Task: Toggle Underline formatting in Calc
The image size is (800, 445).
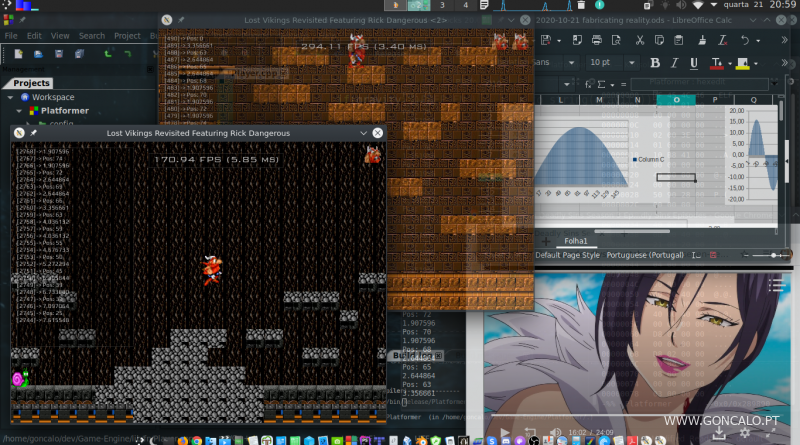Action: (694, 63)
